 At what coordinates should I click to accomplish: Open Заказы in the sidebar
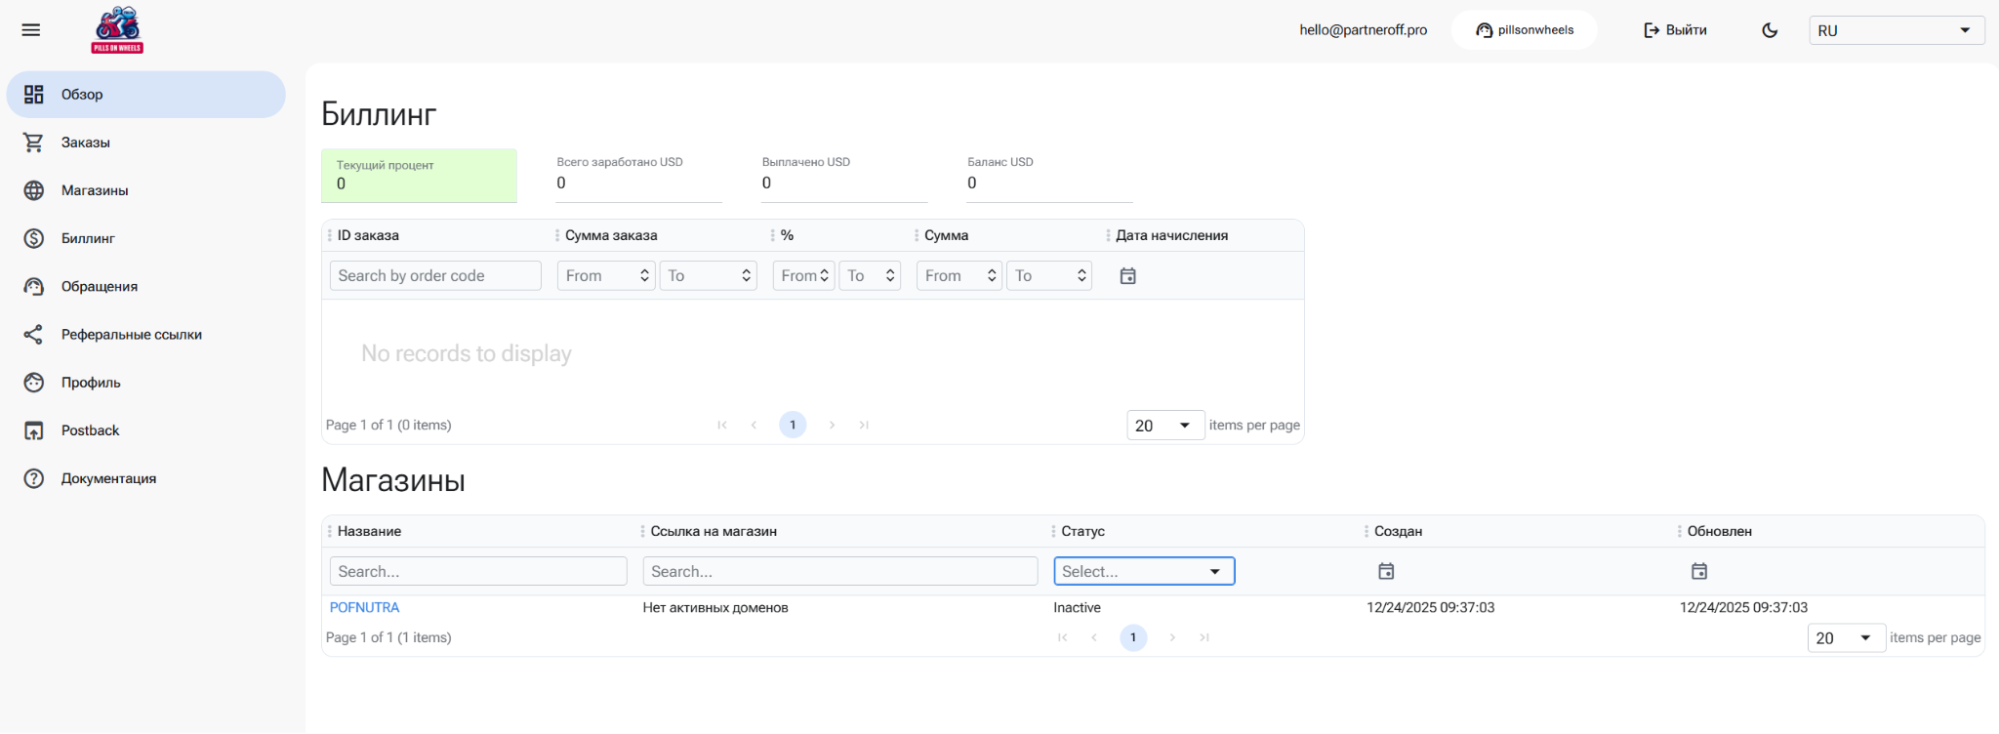[85, 142]
